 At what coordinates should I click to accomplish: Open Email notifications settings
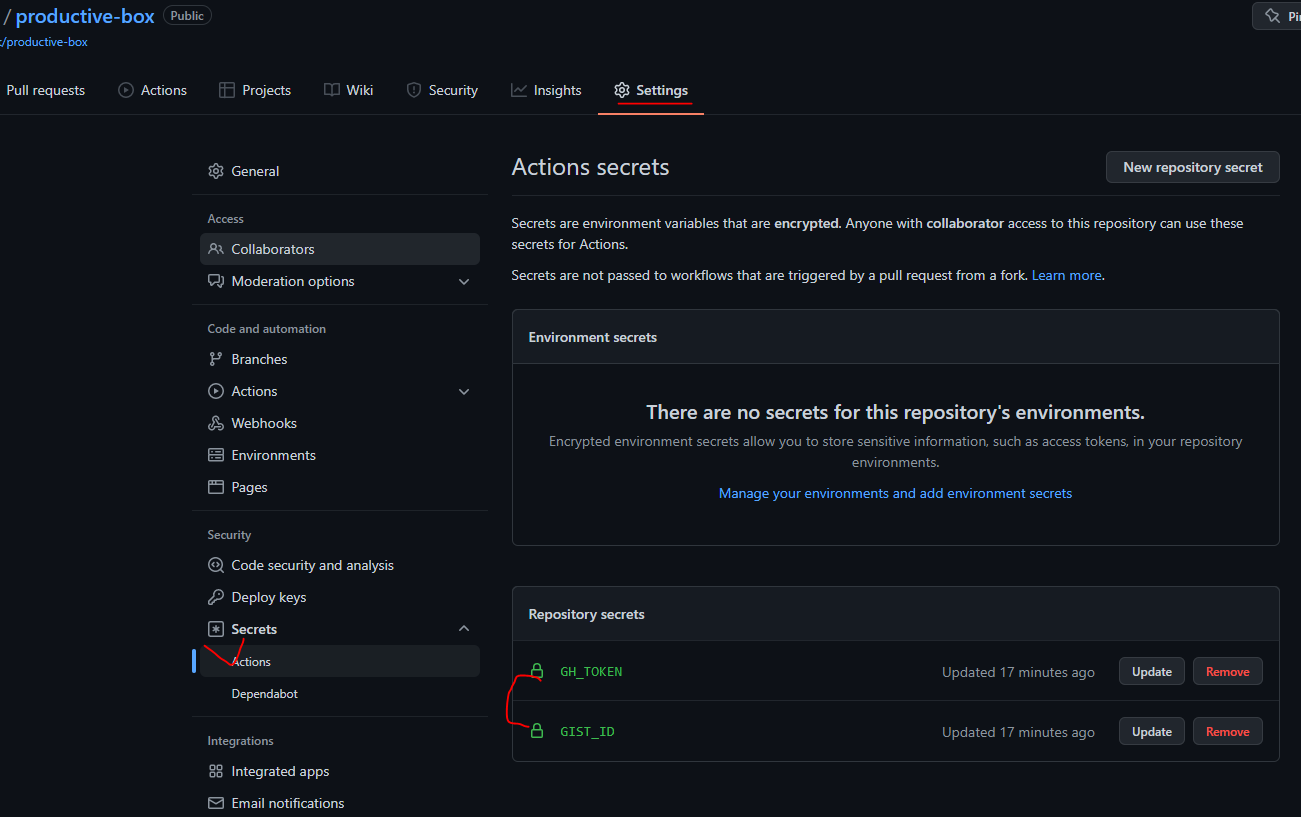tap(340, 803)
